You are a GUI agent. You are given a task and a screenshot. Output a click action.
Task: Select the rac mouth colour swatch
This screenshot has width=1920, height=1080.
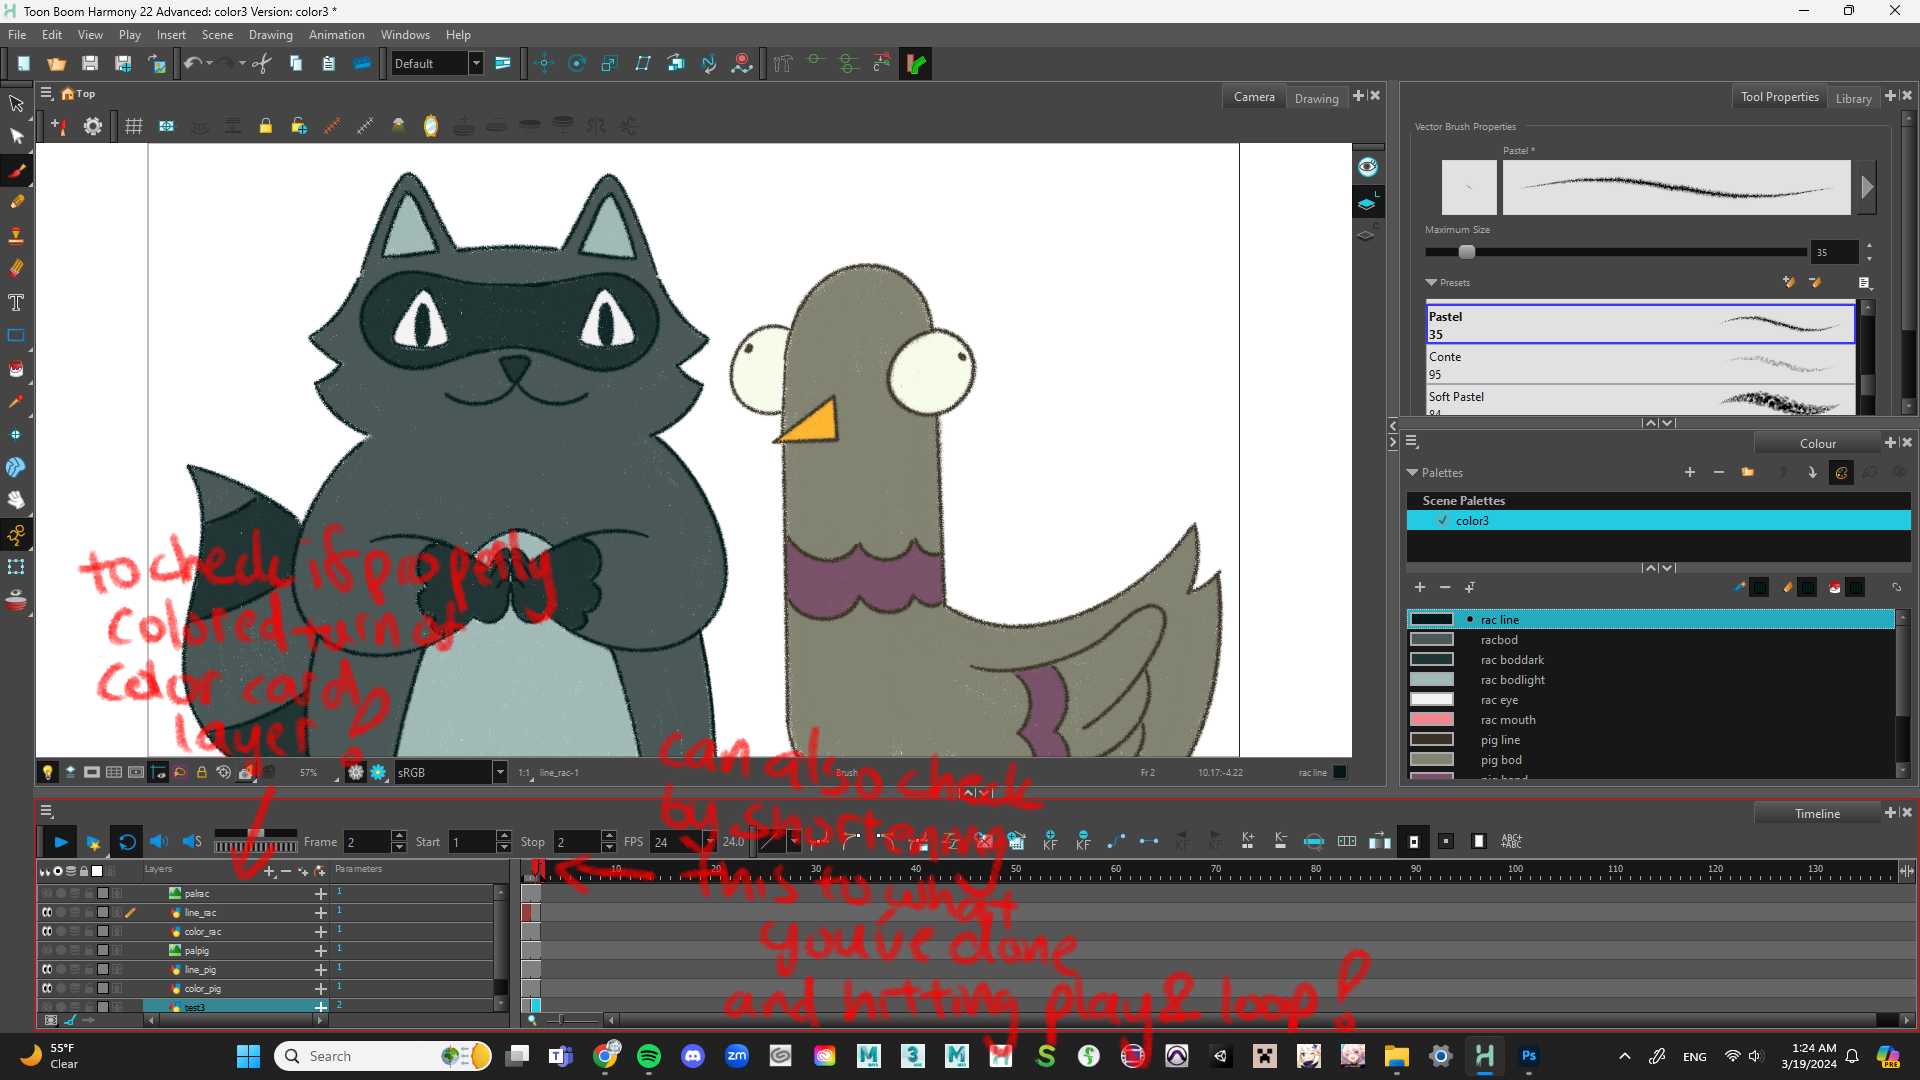click(x=1432, y=720)
